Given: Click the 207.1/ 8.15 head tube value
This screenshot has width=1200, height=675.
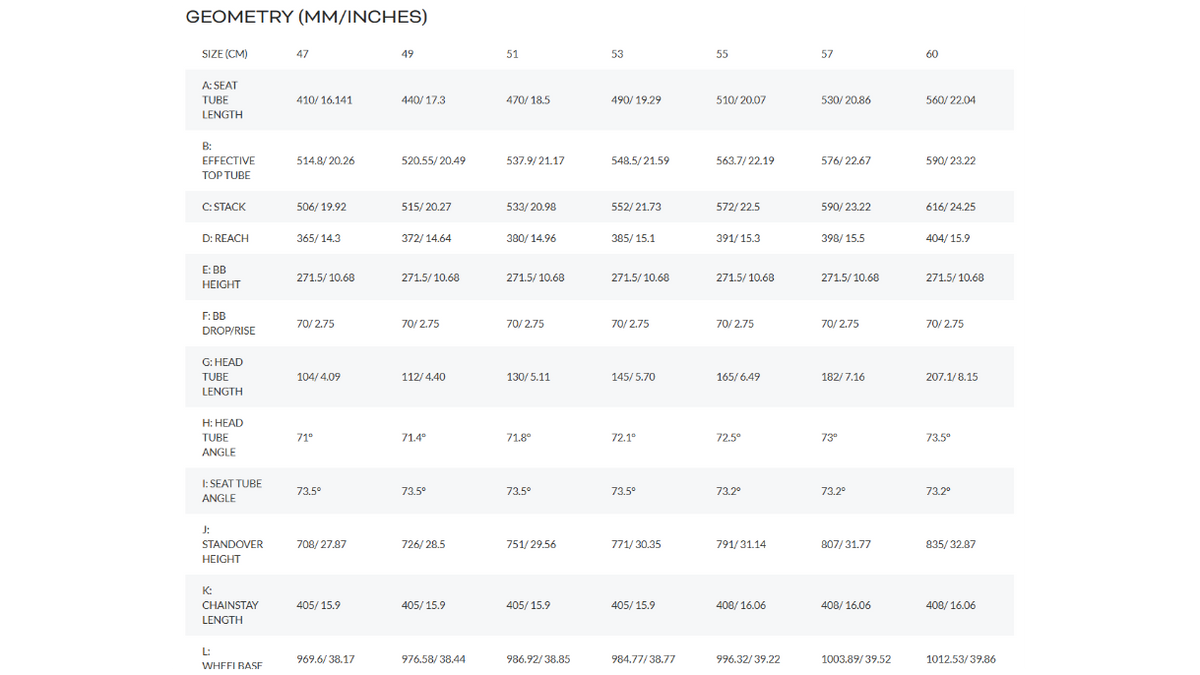Looking at the screenshot, I should (x=952, y=377).
